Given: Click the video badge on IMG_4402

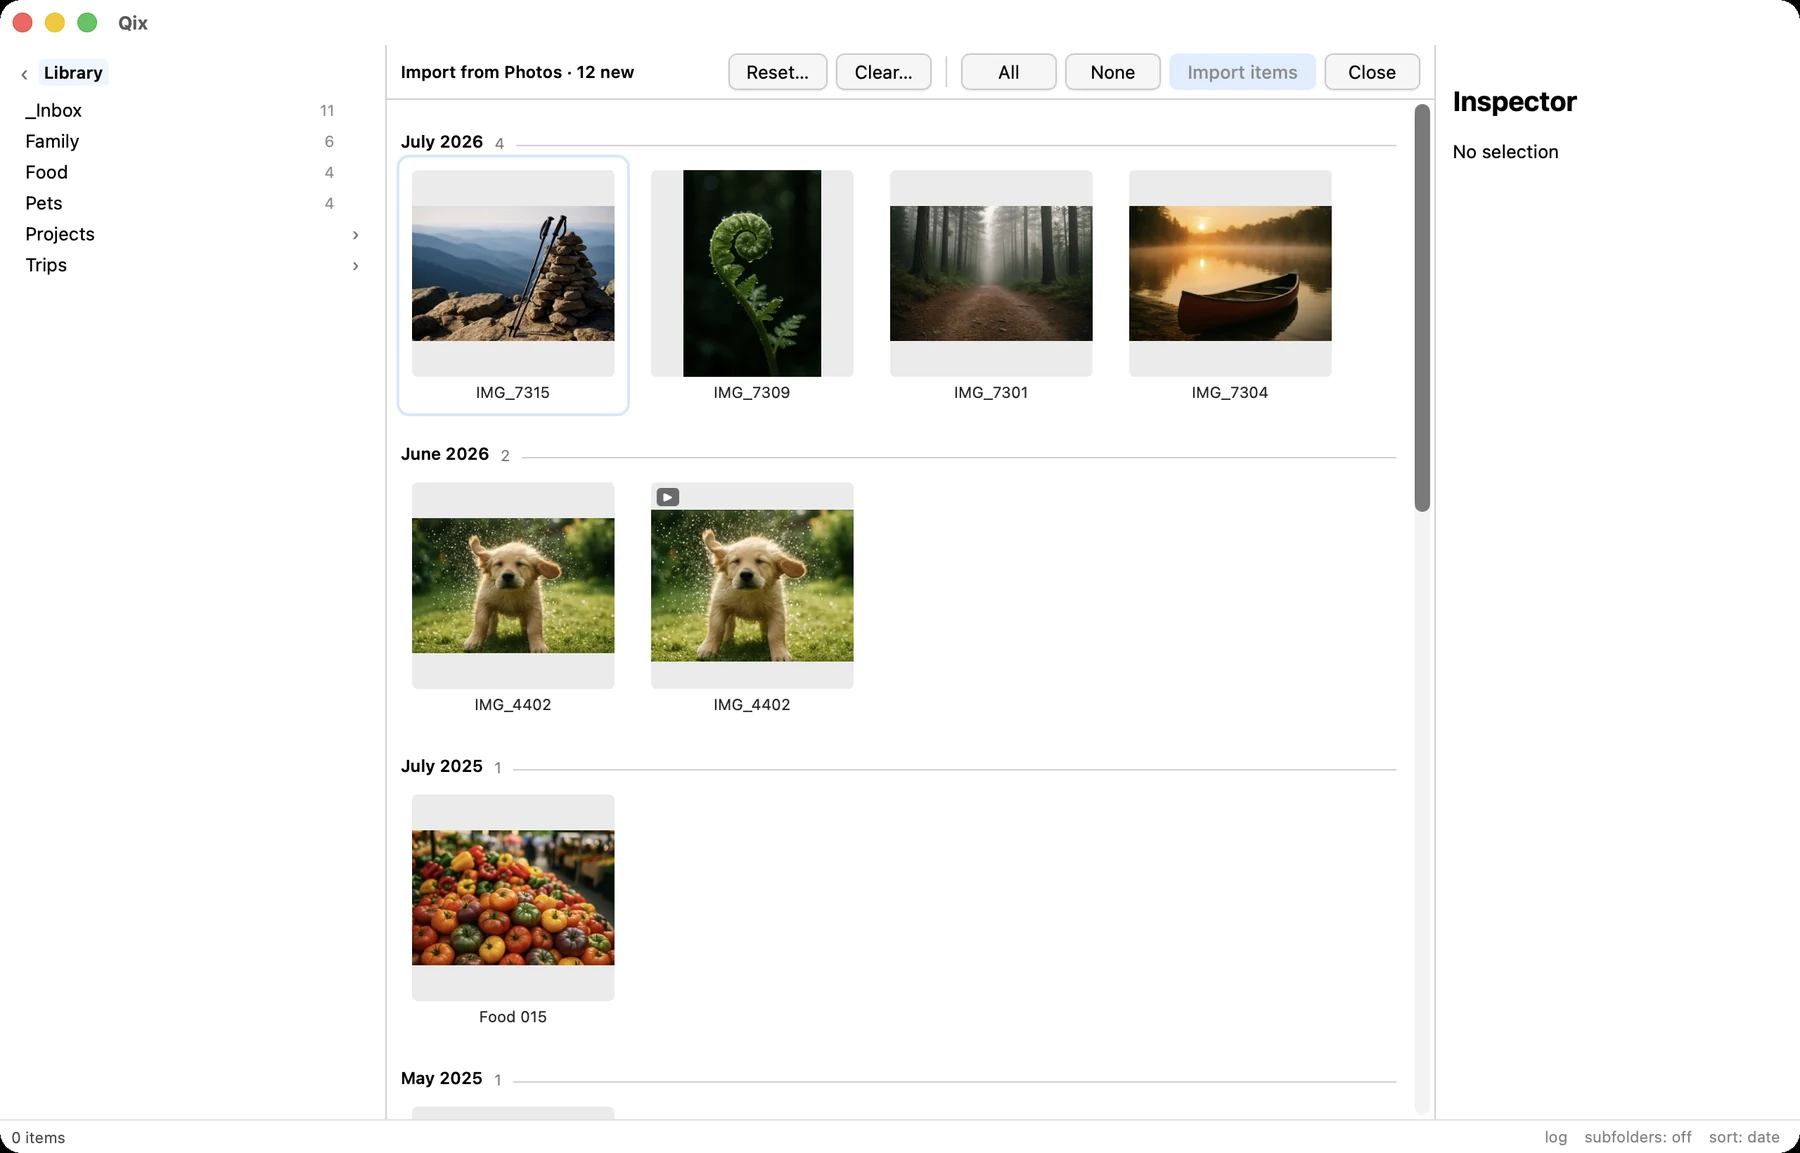Looking at the screenshot, I should click(x=668, y=497).
